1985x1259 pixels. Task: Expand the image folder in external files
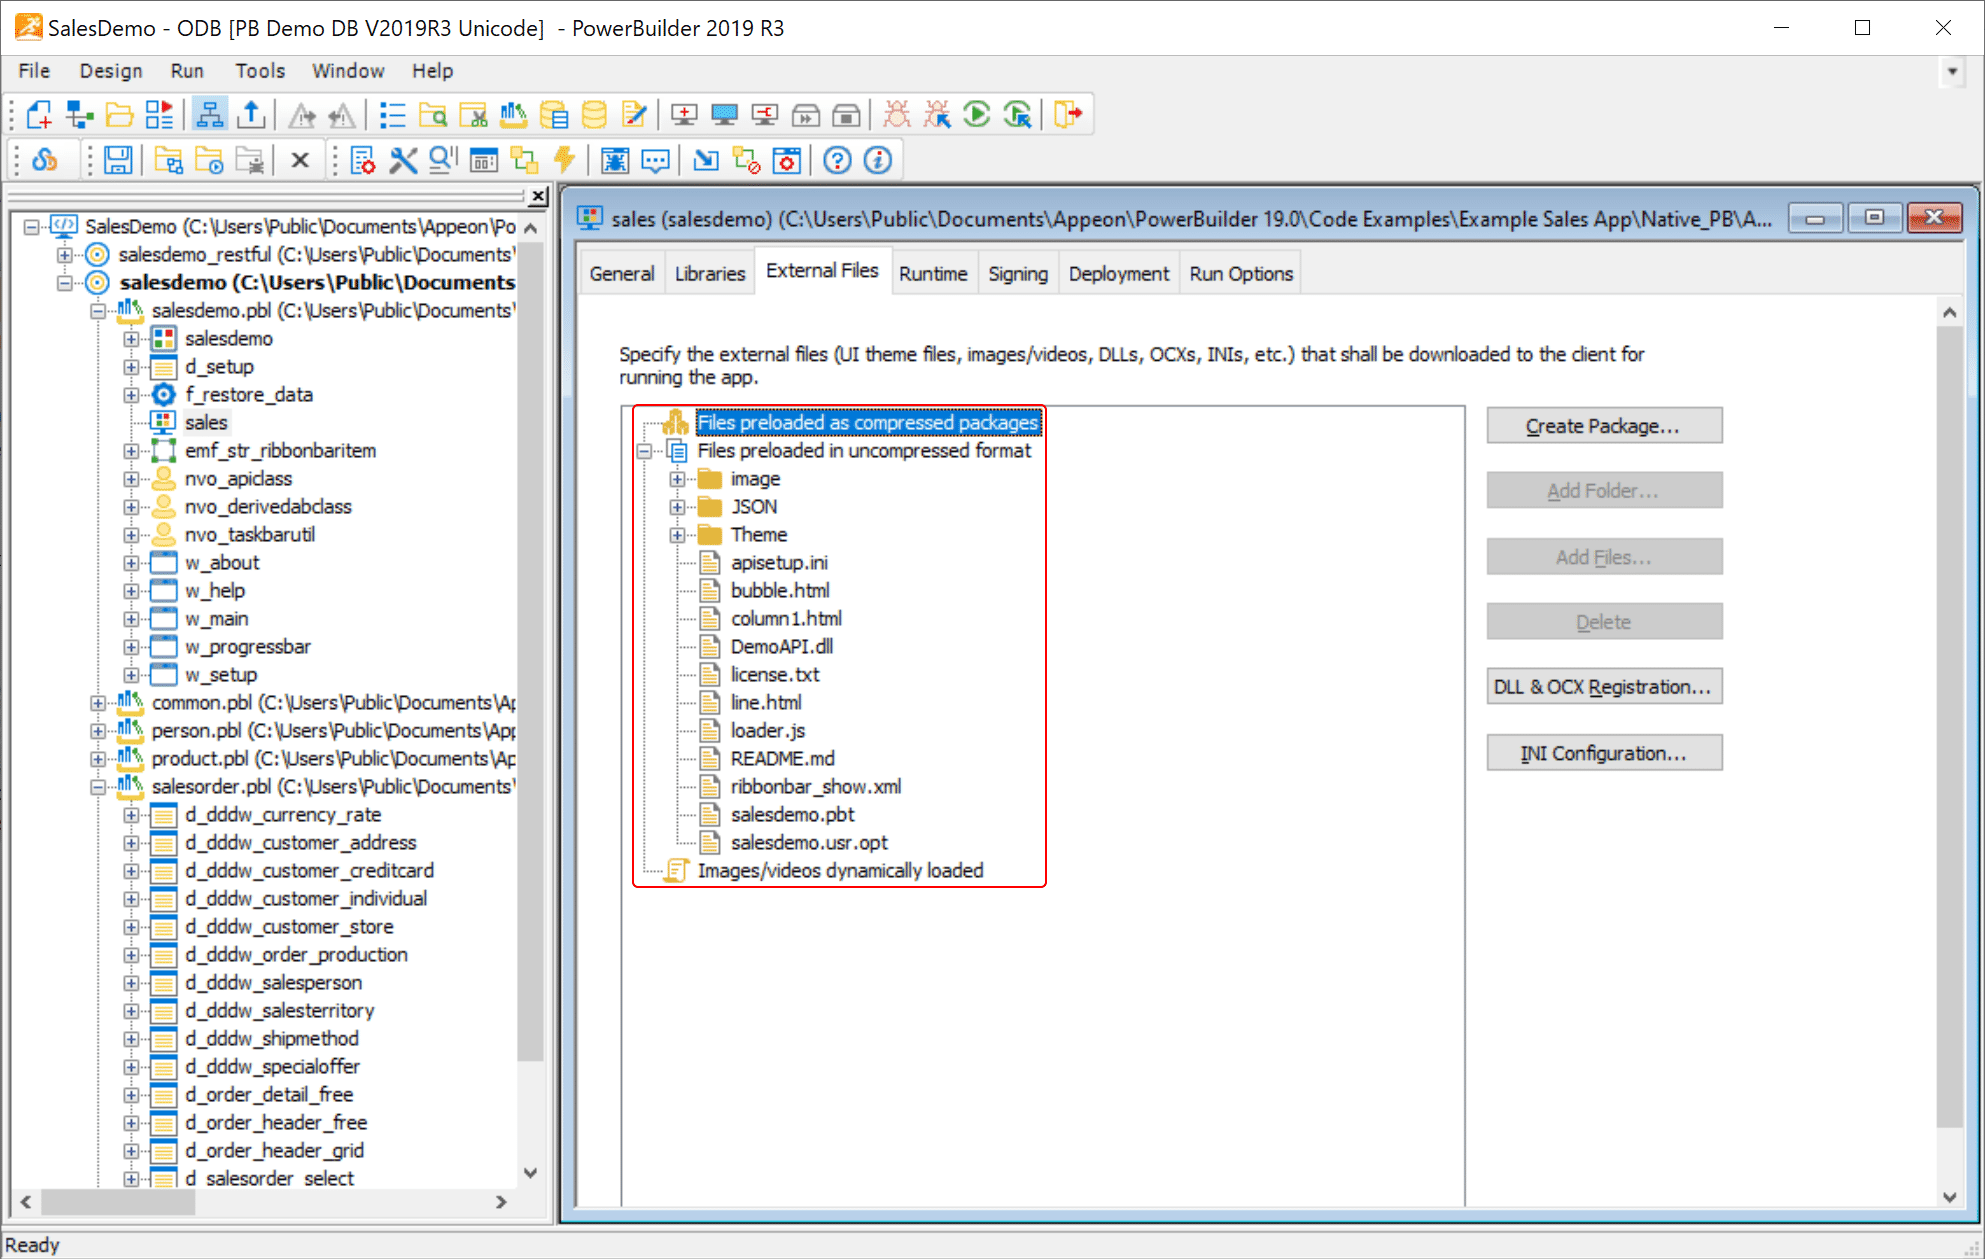[x=677, y=479]
